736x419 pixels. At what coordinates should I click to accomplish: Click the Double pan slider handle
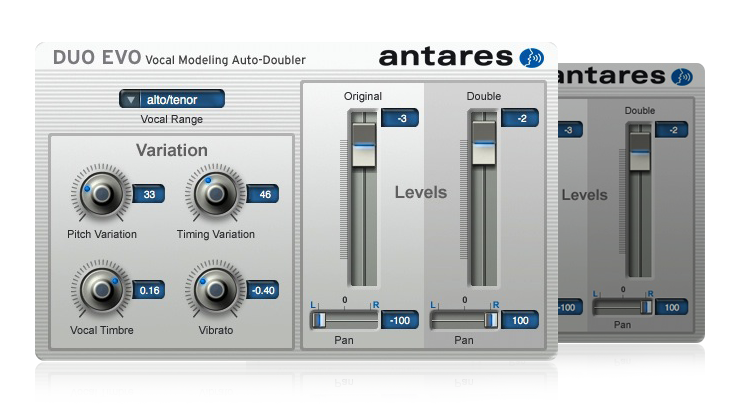491,320
